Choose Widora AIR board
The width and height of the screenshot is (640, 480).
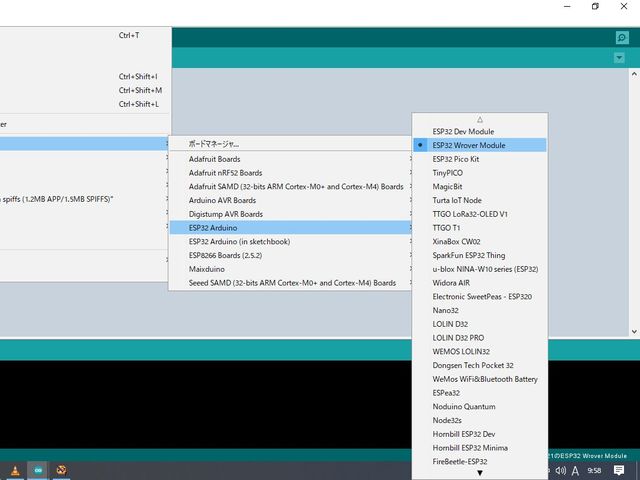pyautogui.click(x=480, y=282)
